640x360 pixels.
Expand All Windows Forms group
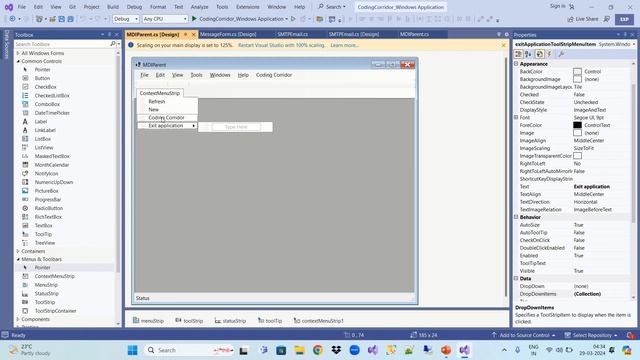tap(18, 53)
